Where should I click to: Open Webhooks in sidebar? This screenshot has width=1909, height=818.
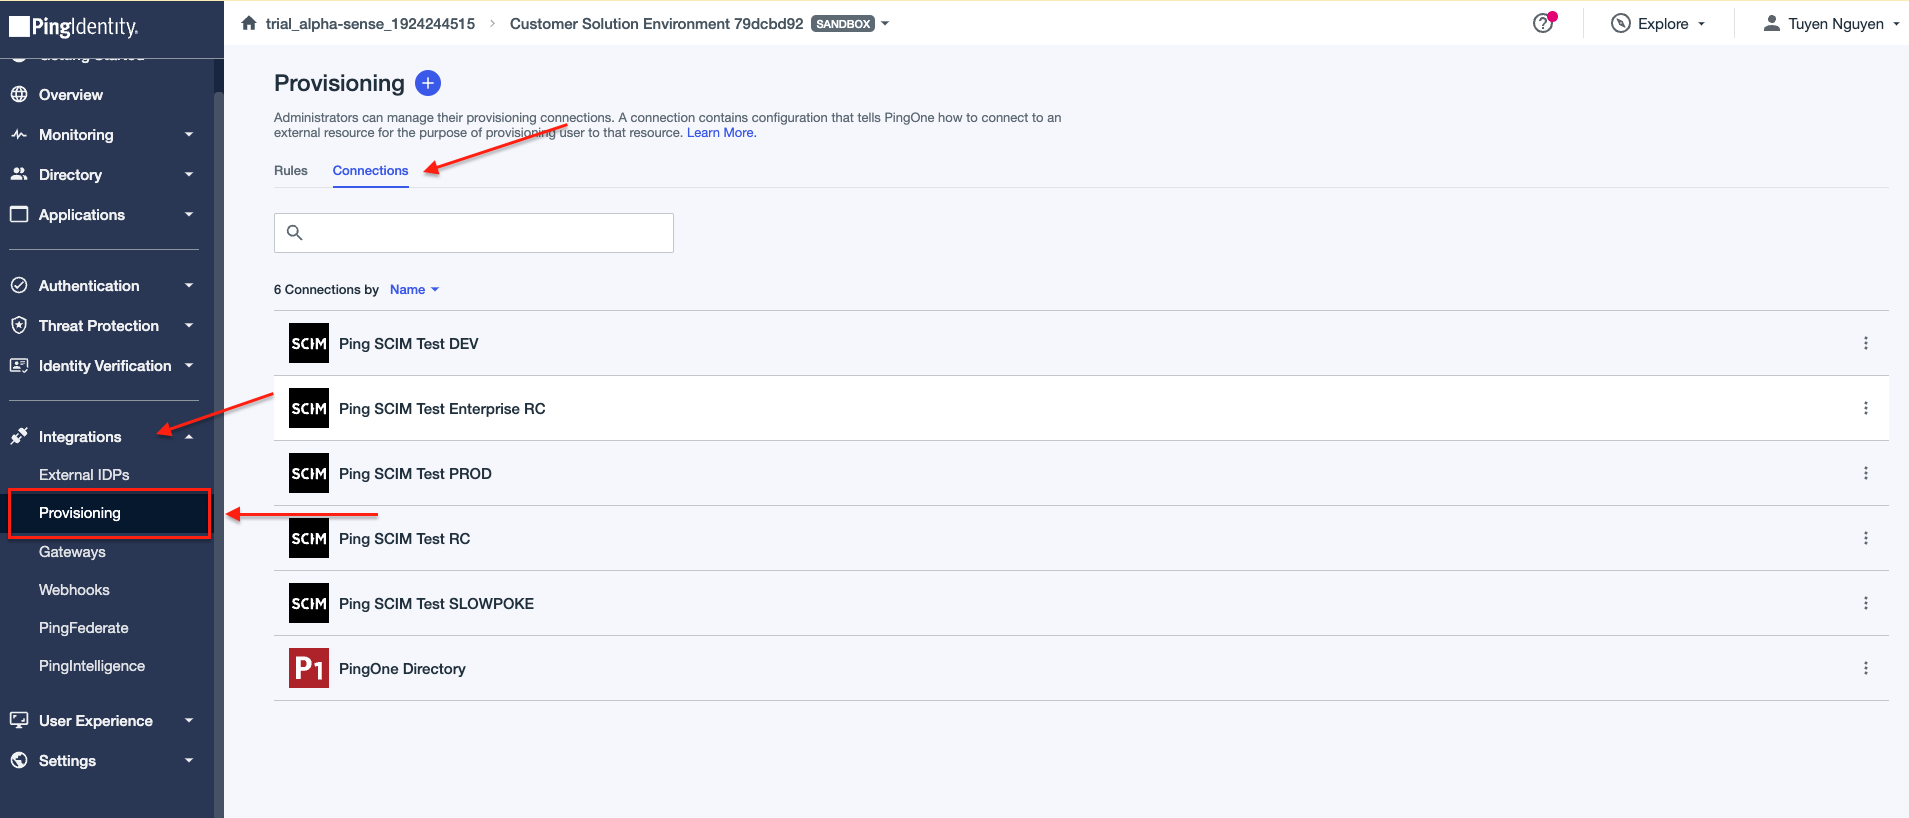(x=74, y=589)
